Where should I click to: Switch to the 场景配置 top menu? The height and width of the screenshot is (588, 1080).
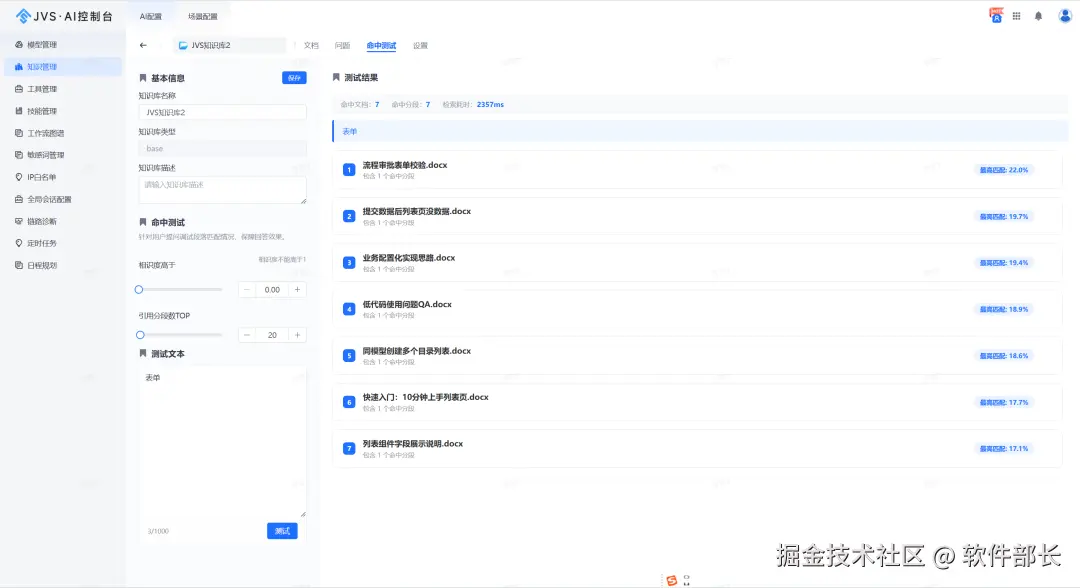pos(202,17)
